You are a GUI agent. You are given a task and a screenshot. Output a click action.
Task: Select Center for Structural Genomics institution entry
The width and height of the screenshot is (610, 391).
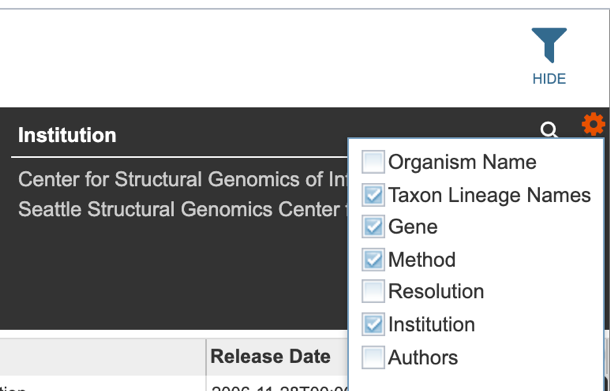(183, 179)
